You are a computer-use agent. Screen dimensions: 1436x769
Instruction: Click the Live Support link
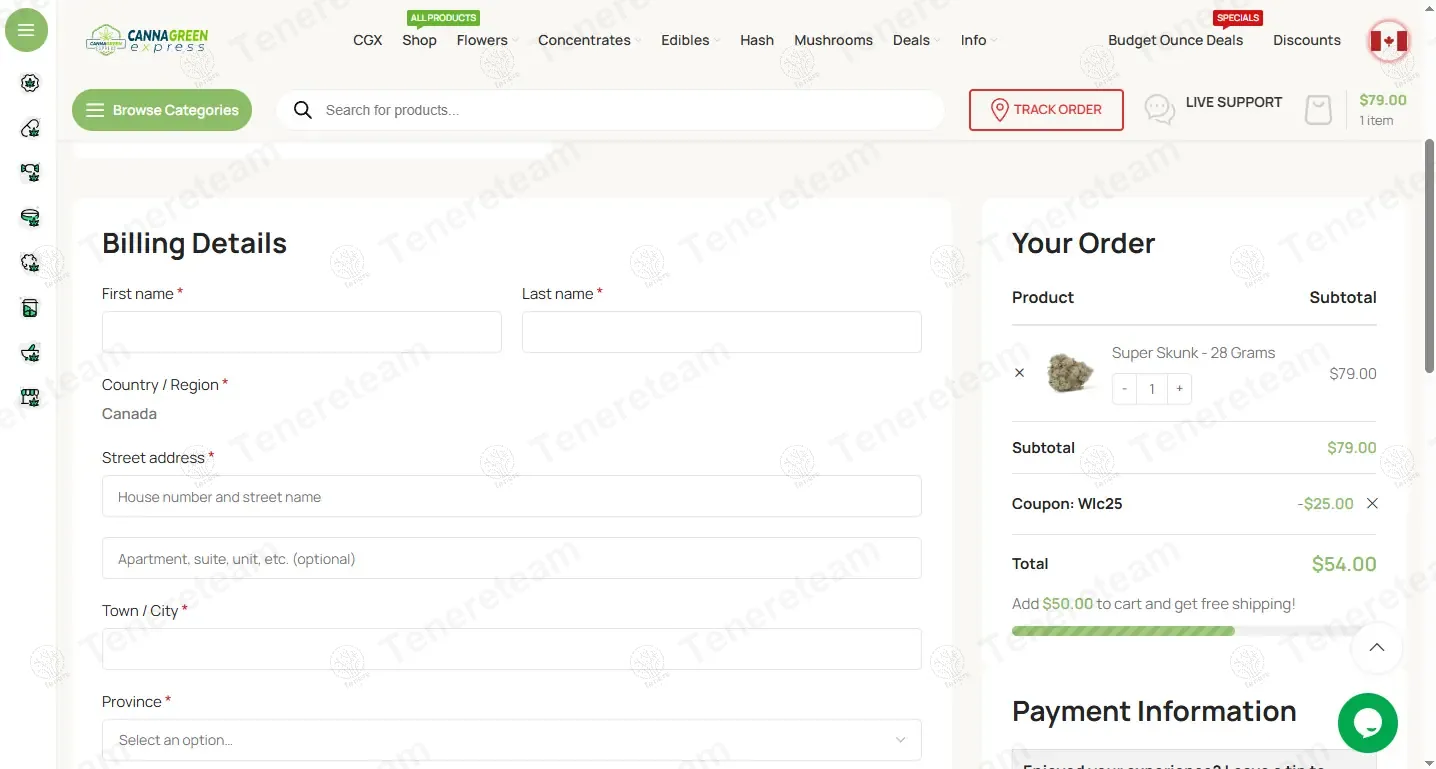[1233, 102]
